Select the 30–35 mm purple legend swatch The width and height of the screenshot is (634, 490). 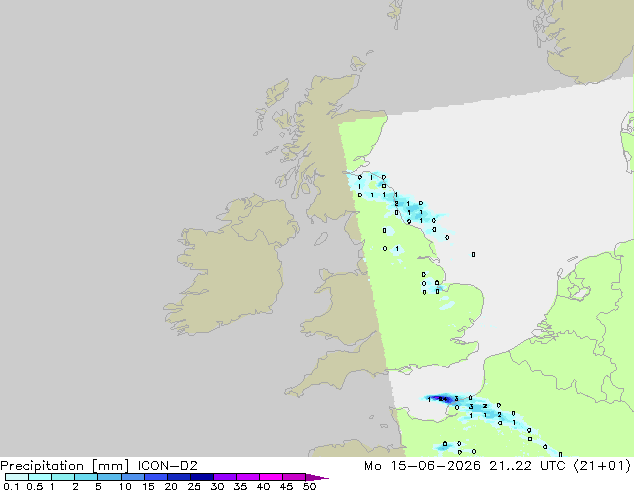click(x=225, y=477)
